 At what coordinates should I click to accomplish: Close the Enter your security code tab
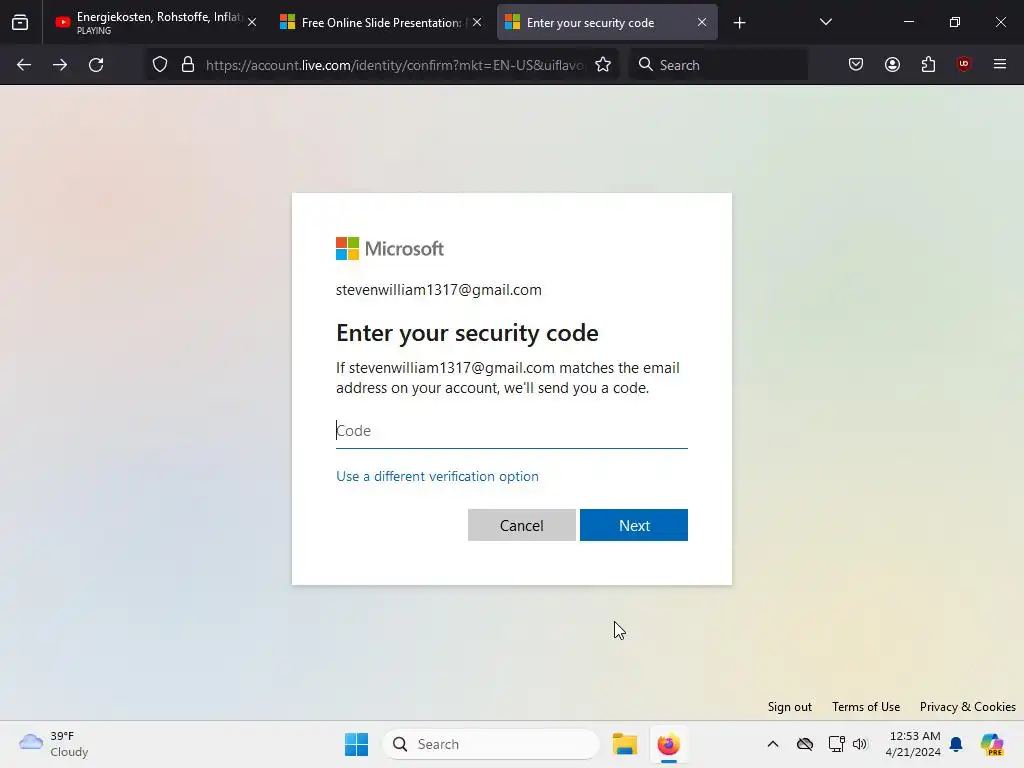click(701, 22)
